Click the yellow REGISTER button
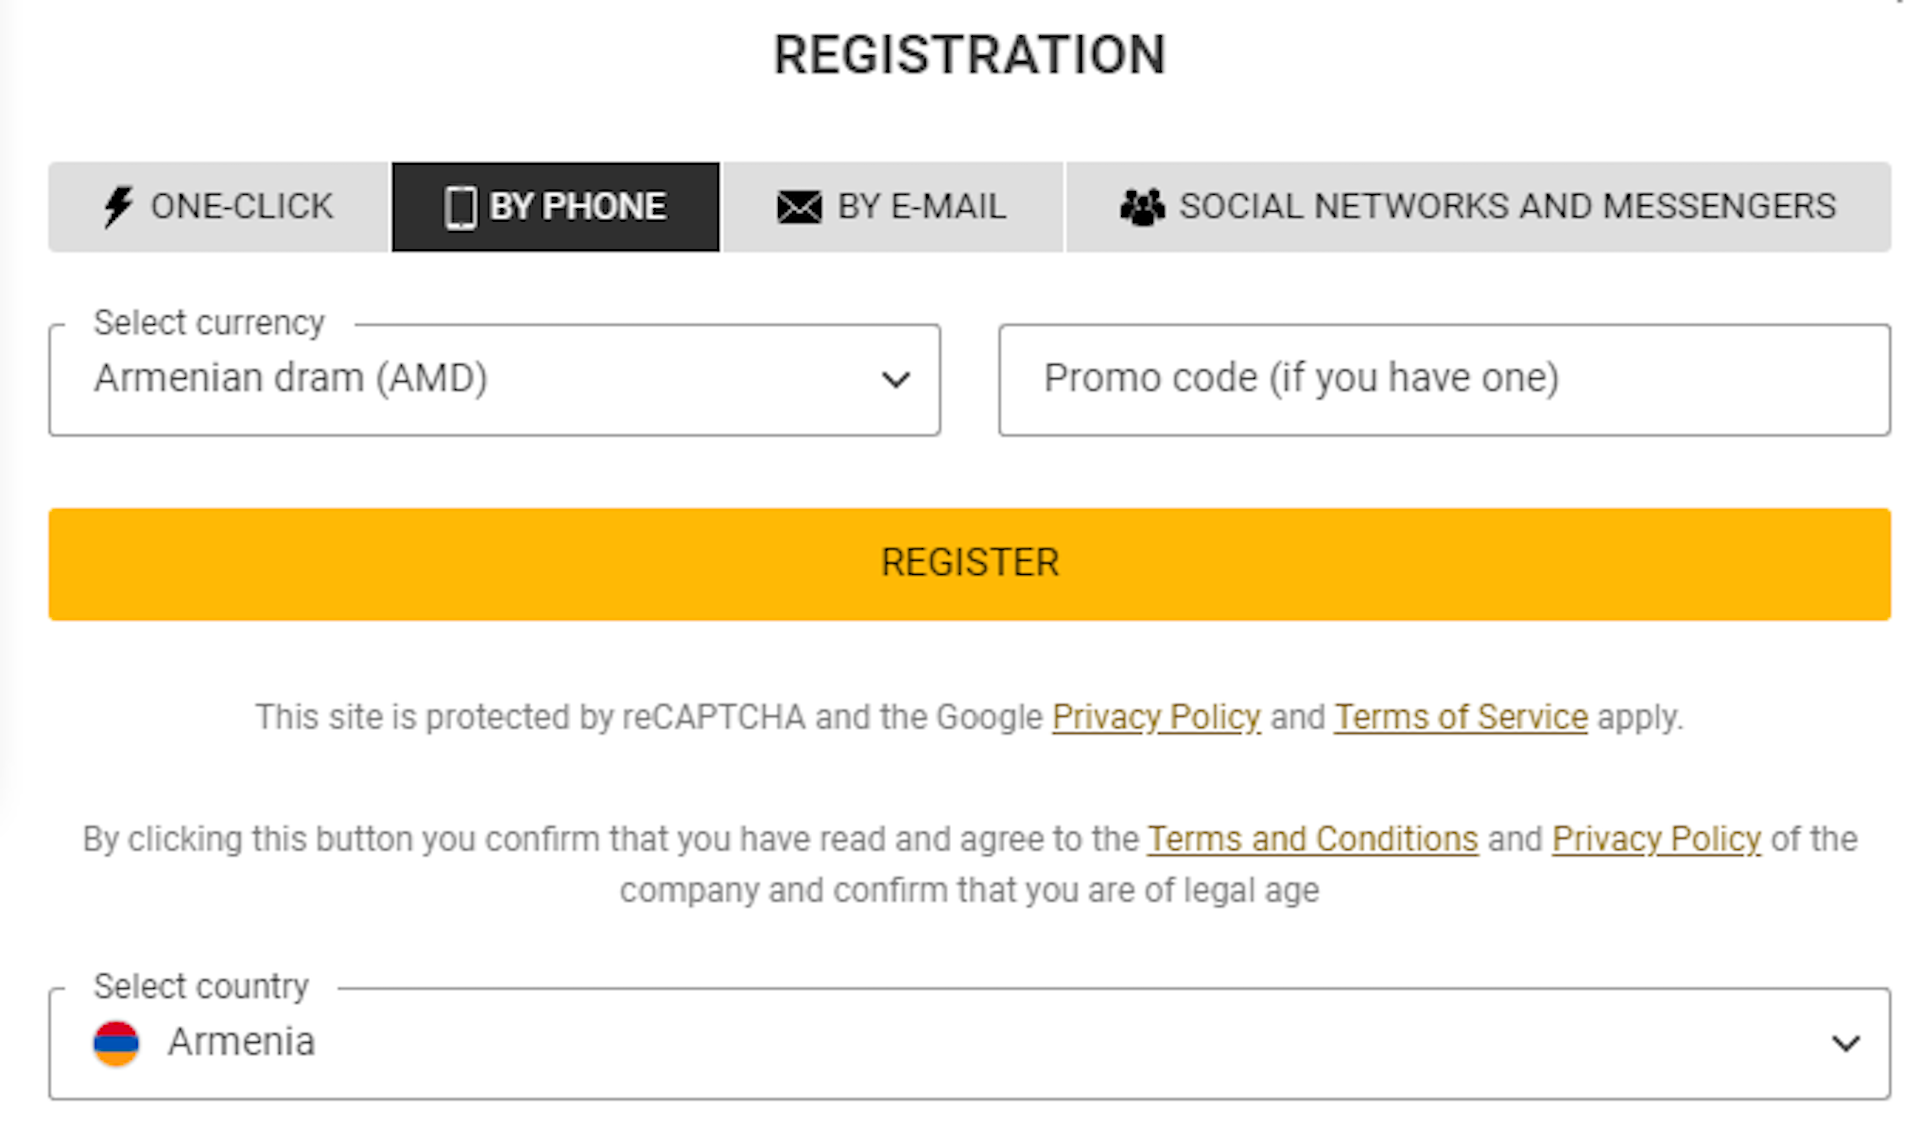 (969, 564)
